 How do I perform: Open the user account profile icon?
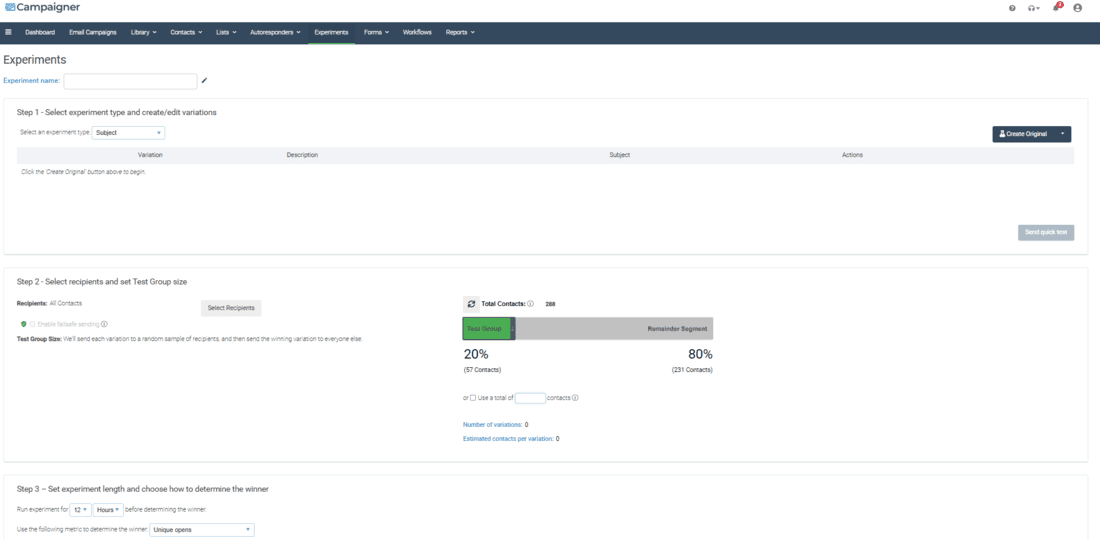click(1077, 8)
